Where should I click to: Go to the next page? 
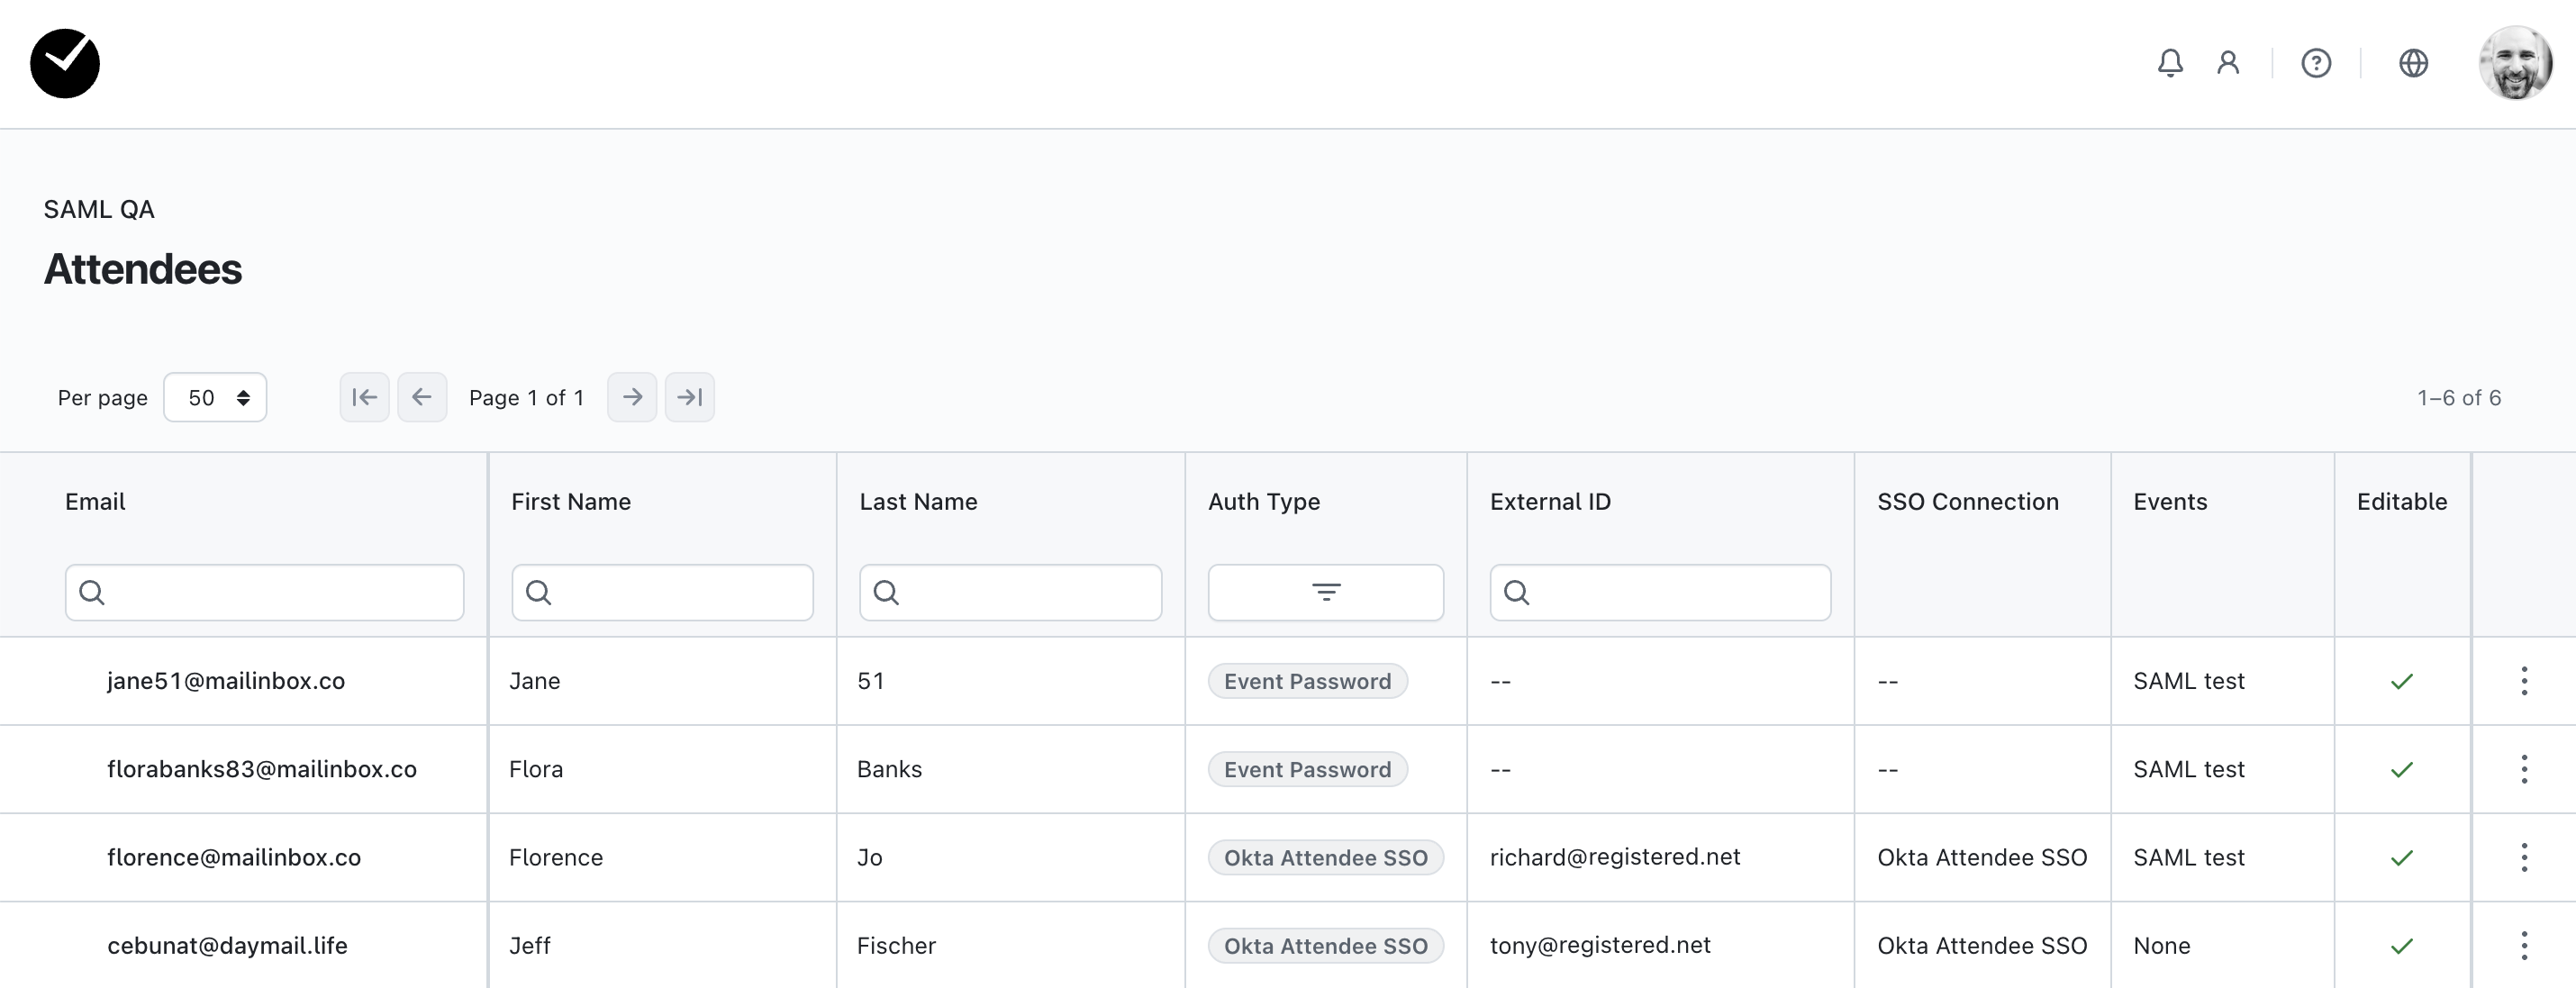point(632,397)
